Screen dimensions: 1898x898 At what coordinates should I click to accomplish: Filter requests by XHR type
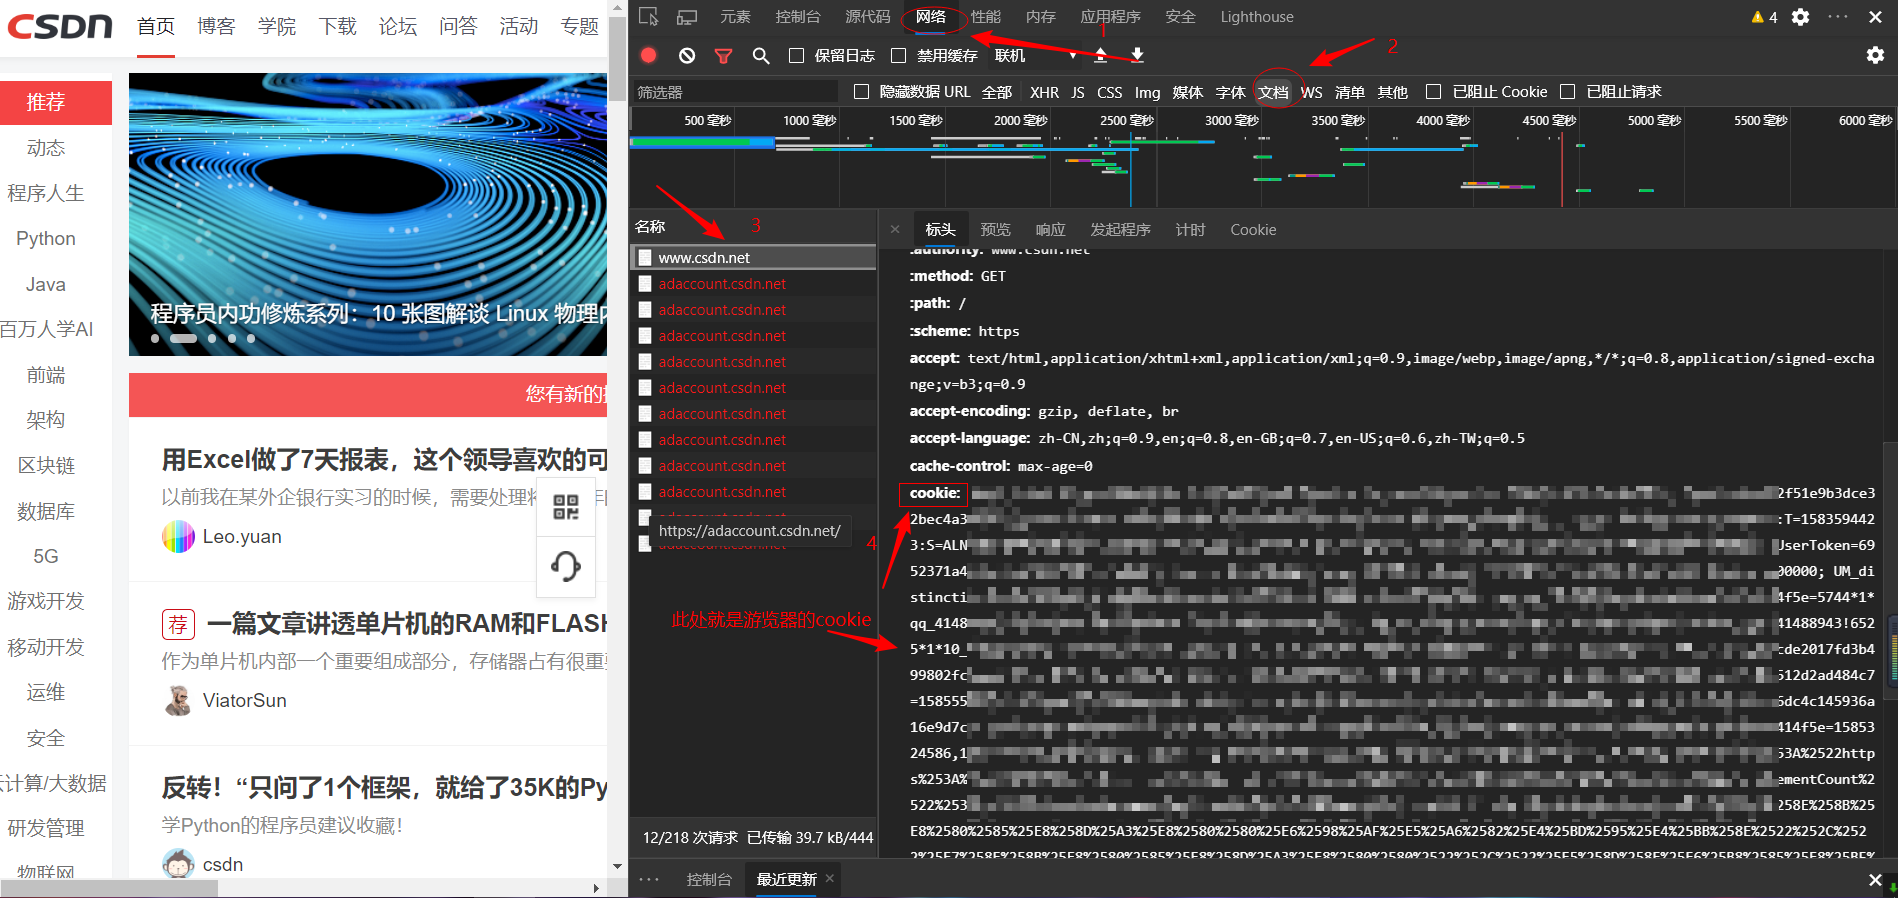(x=1044, y=92)
